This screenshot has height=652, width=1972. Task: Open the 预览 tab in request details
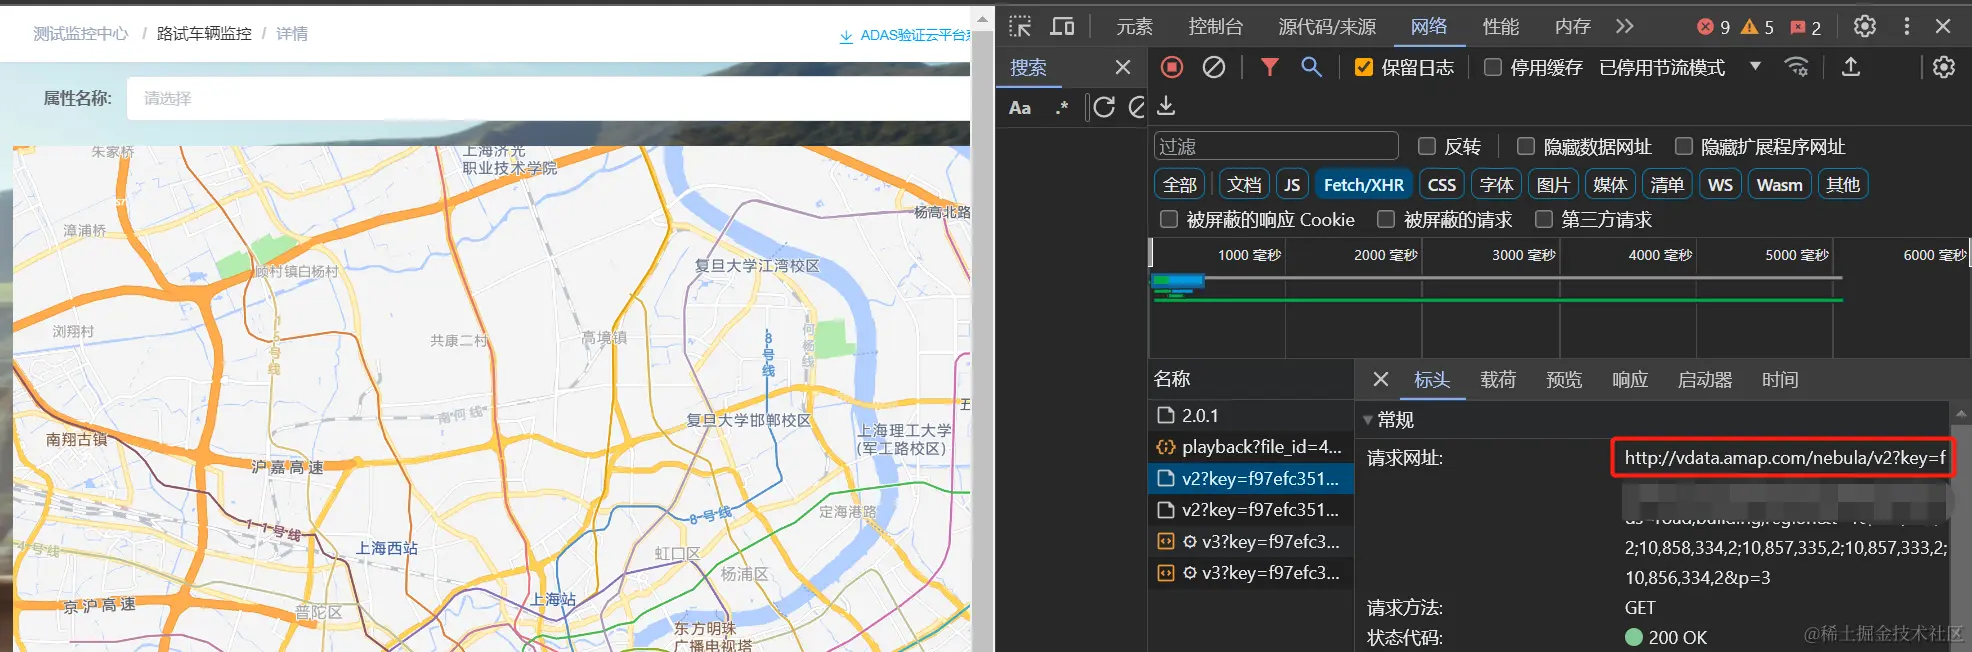[1564, 379]
